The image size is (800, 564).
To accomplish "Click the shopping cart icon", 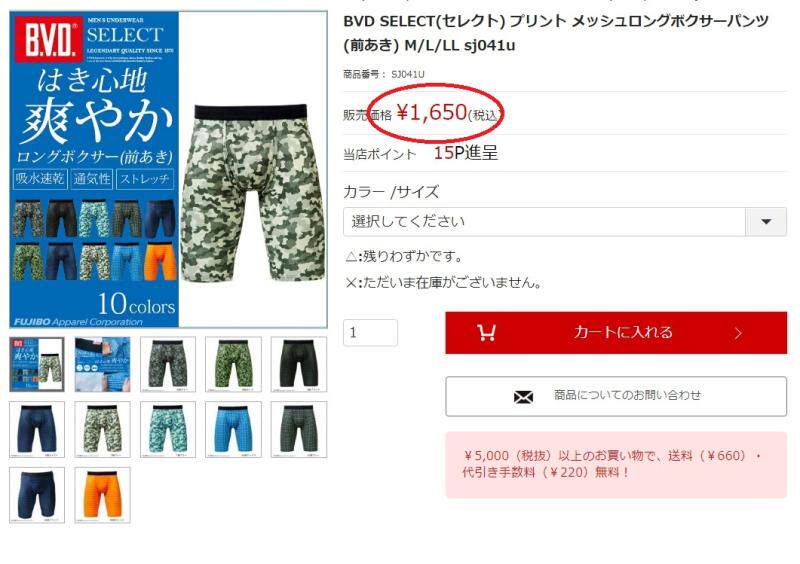I will point(486,333).
